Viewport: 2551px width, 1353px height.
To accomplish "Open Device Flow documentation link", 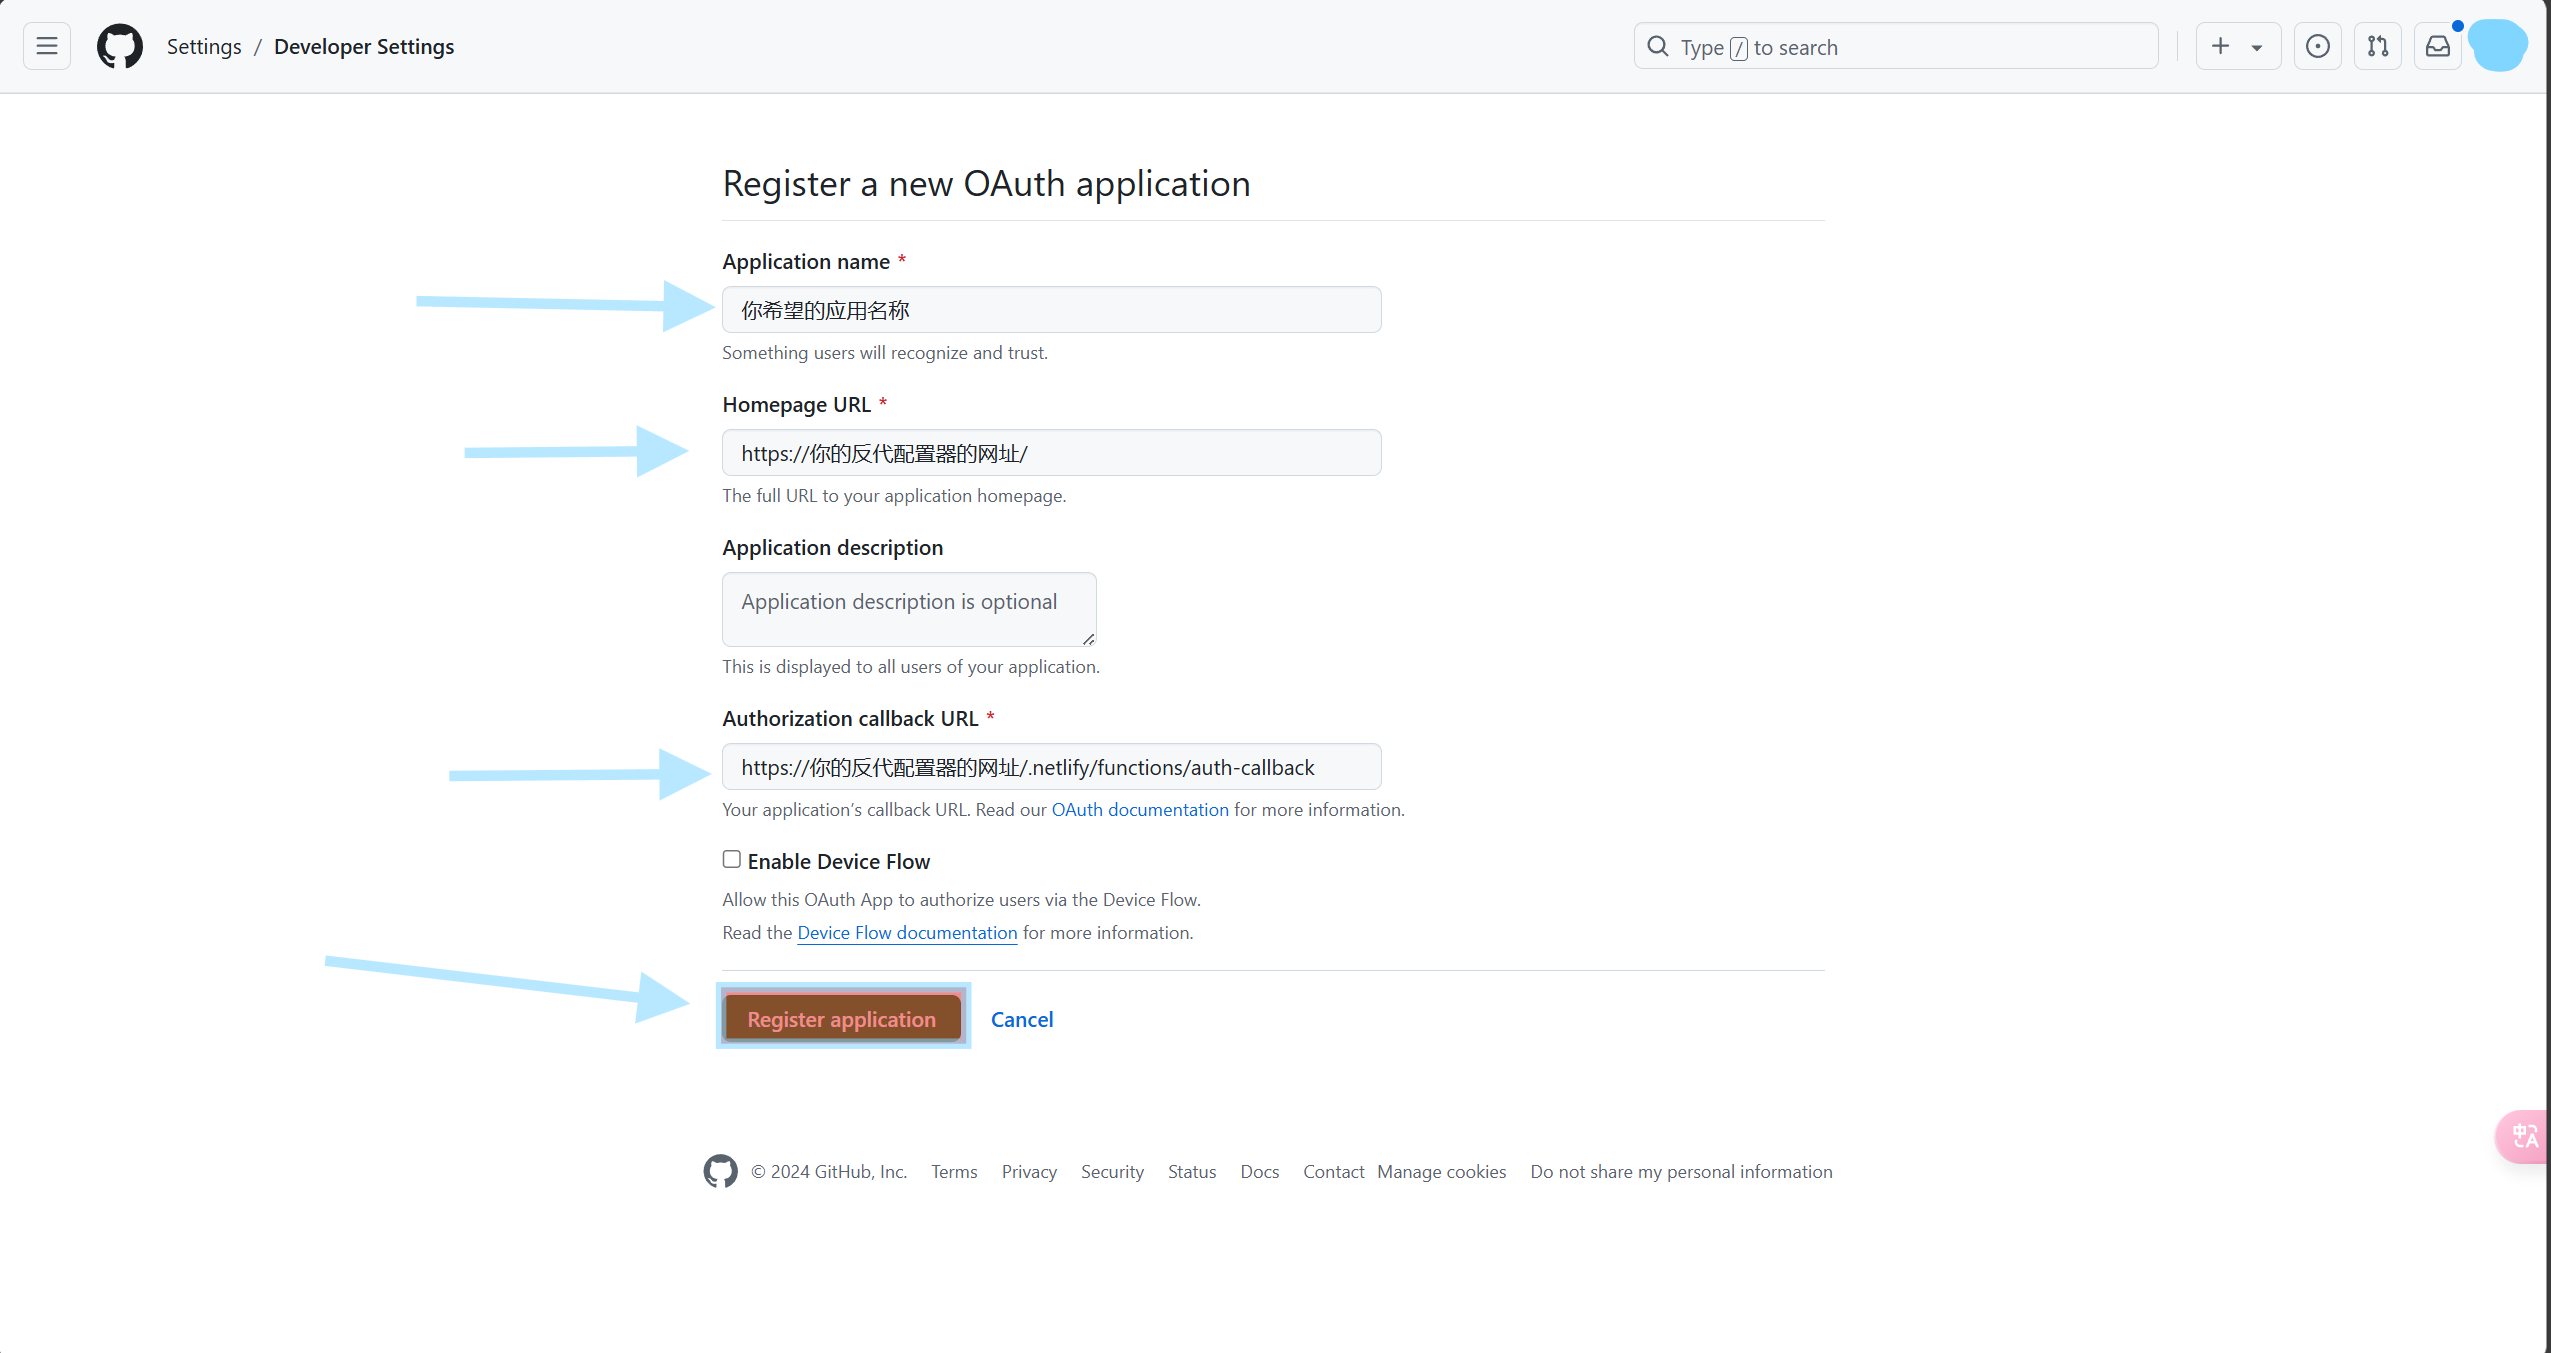I will tap(907, 932).
